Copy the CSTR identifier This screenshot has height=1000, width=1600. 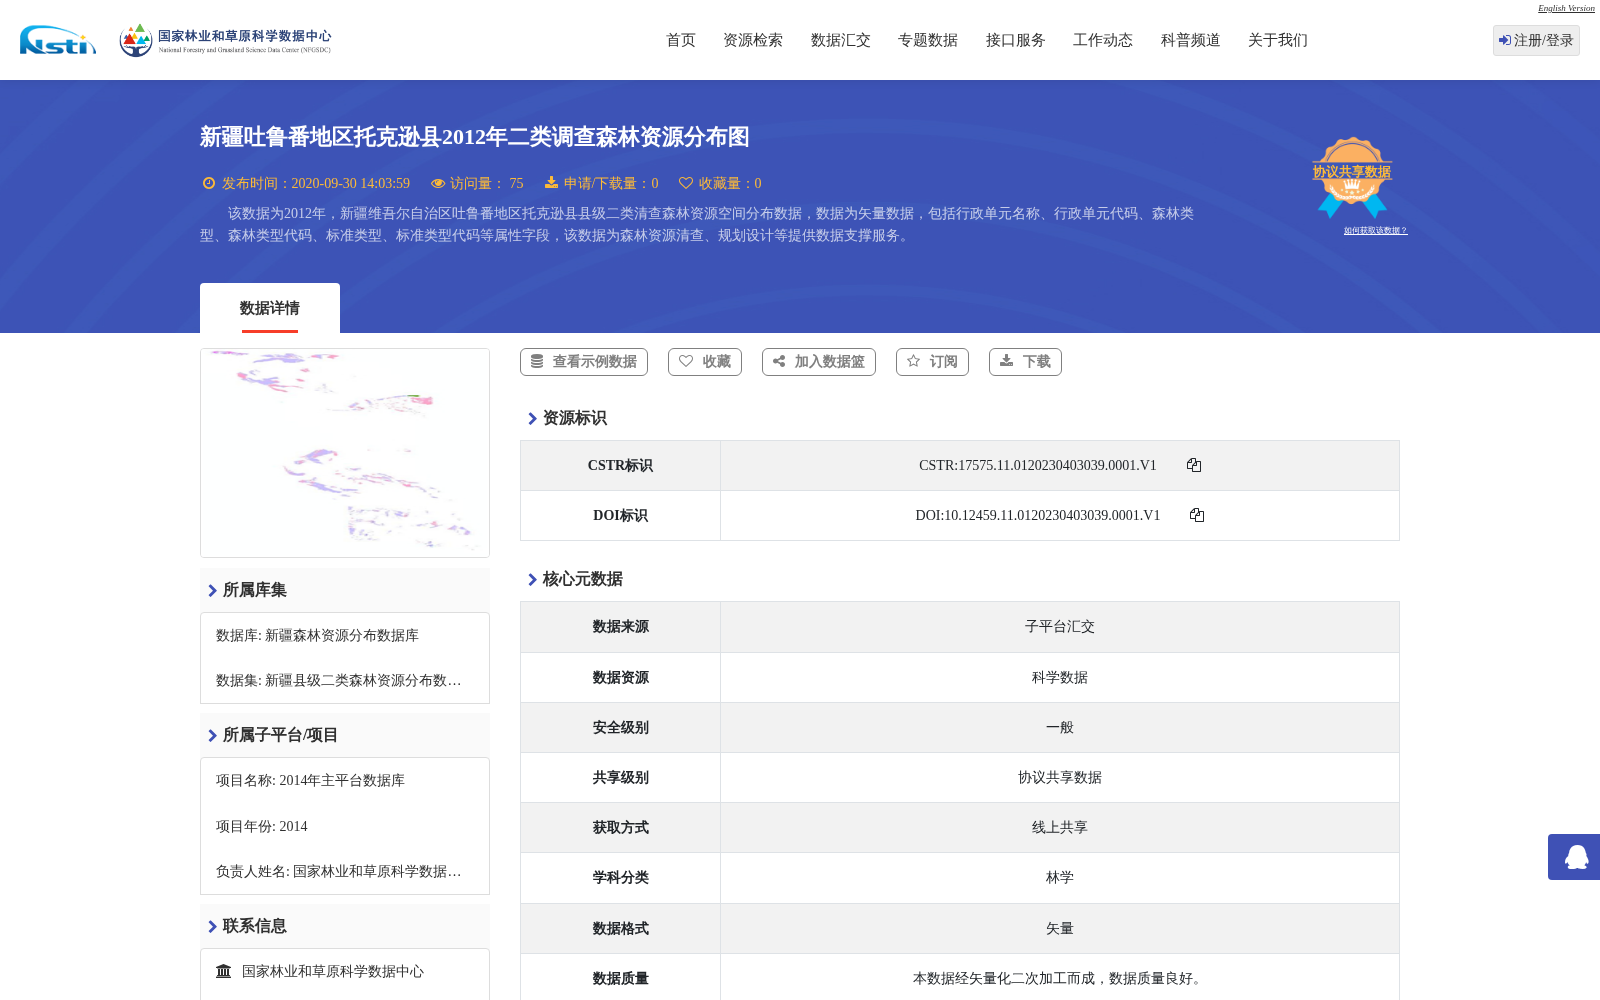(x=1194, y=465)
